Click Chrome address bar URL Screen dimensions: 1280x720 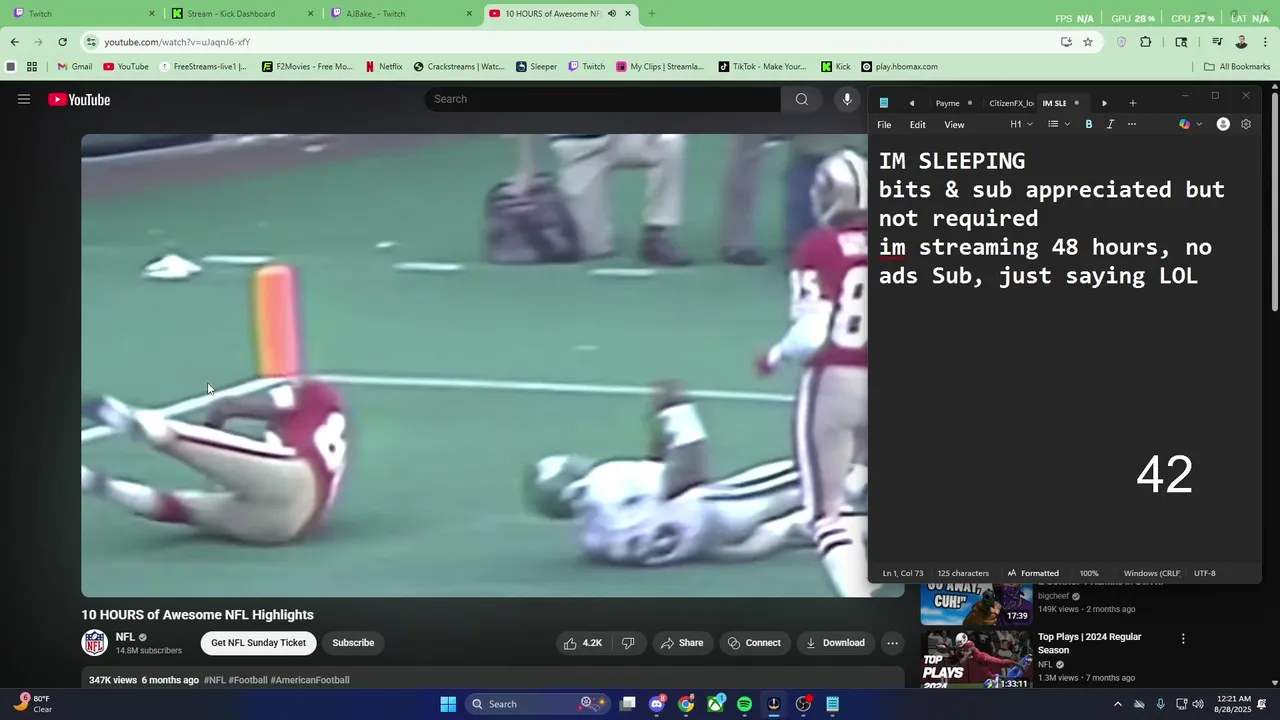177,42
